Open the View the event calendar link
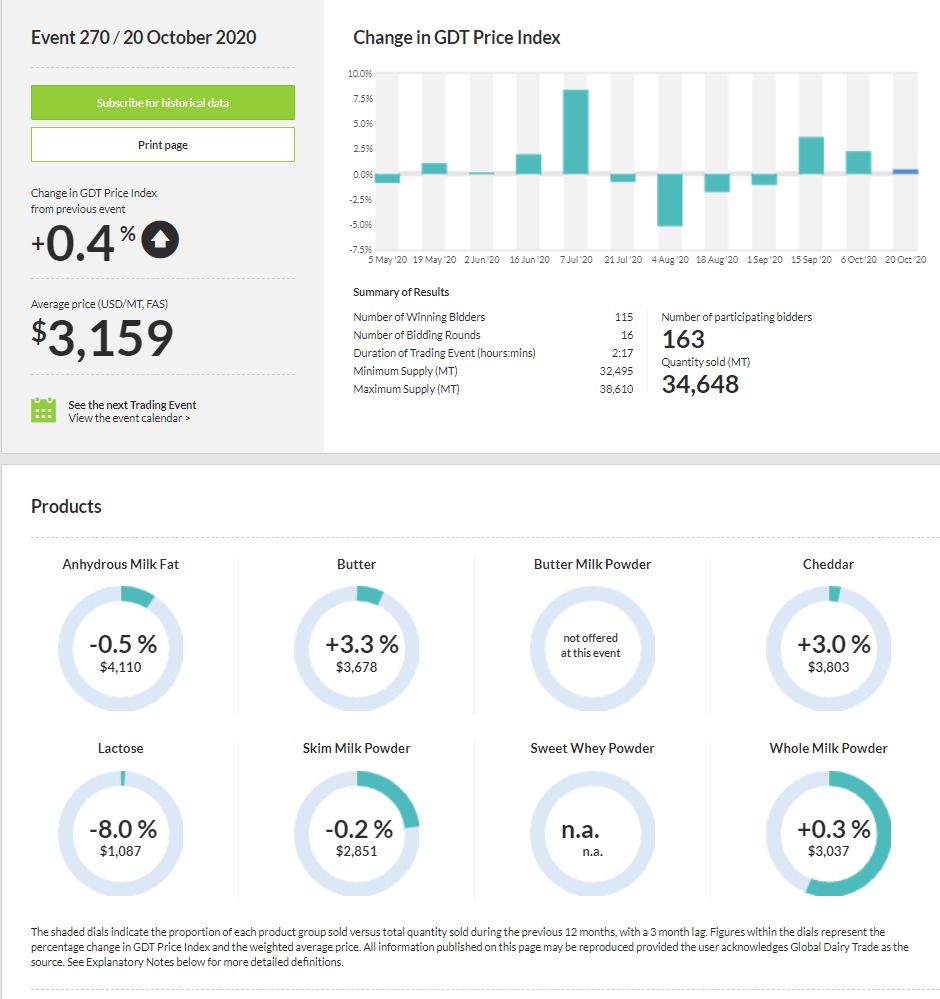 click(x=129, y=418)
